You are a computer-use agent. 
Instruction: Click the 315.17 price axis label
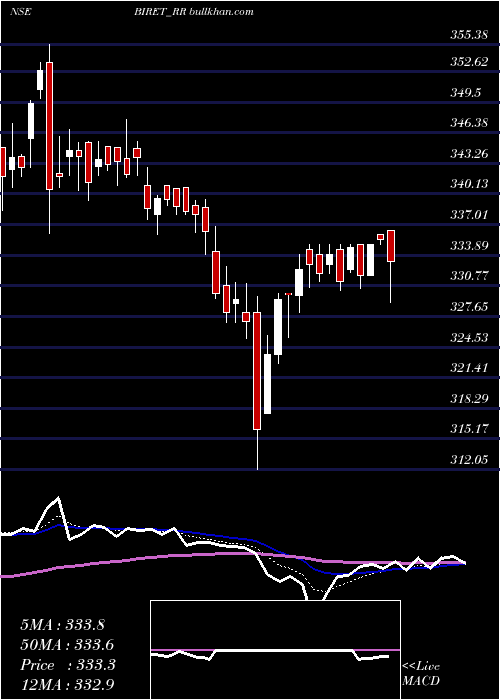coord(468,429)
